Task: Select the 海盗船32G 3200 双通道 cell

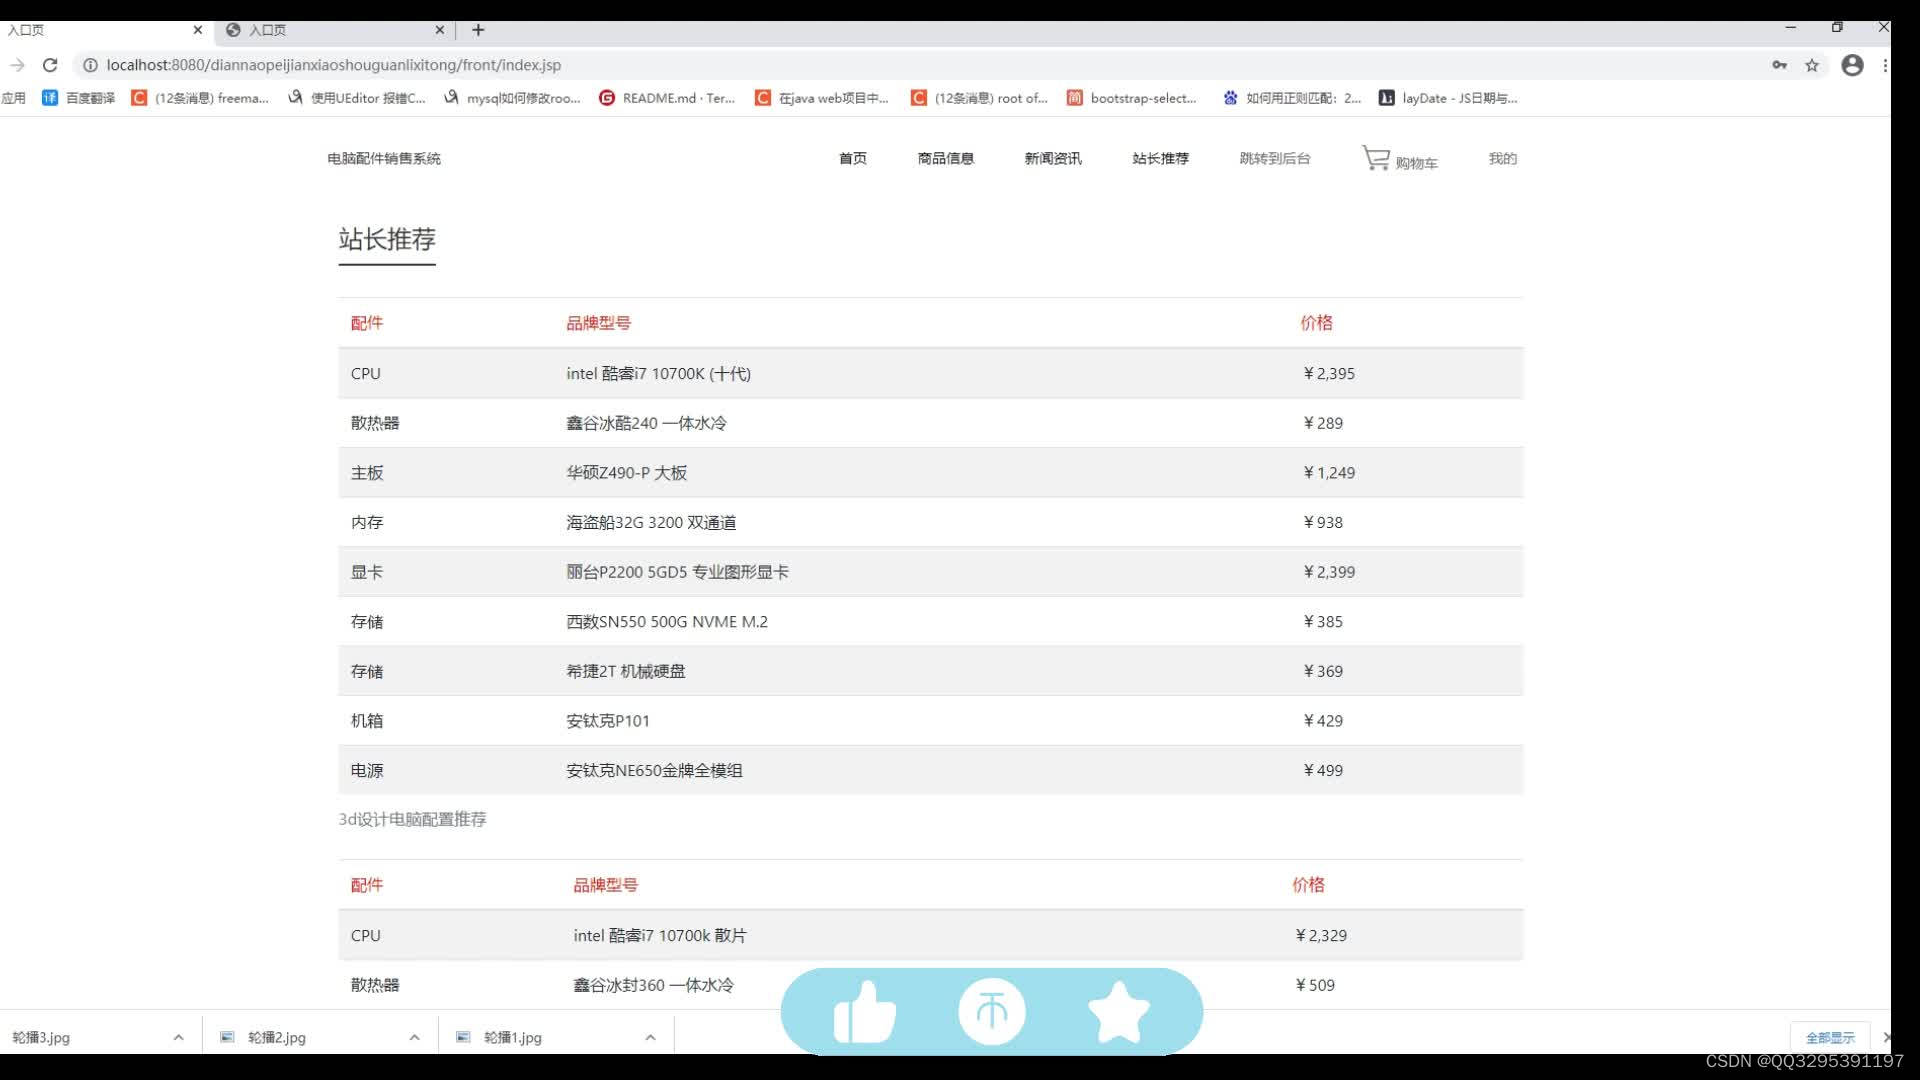Action: (x=651, y=523)
